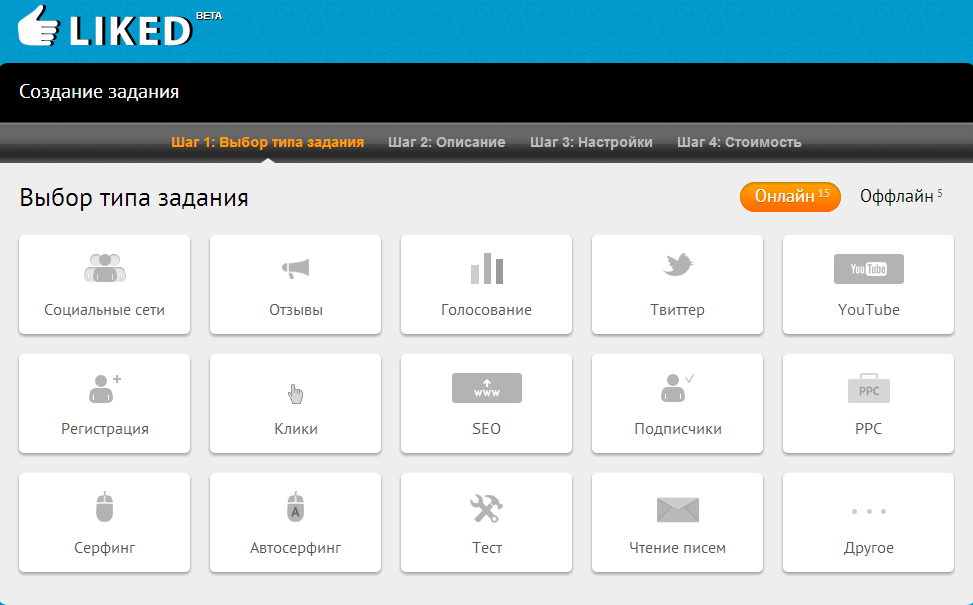The width and height of the screenshot is (973, 605).
Task: Switch to the Оффлайн filter
Action: pos(901,196)
